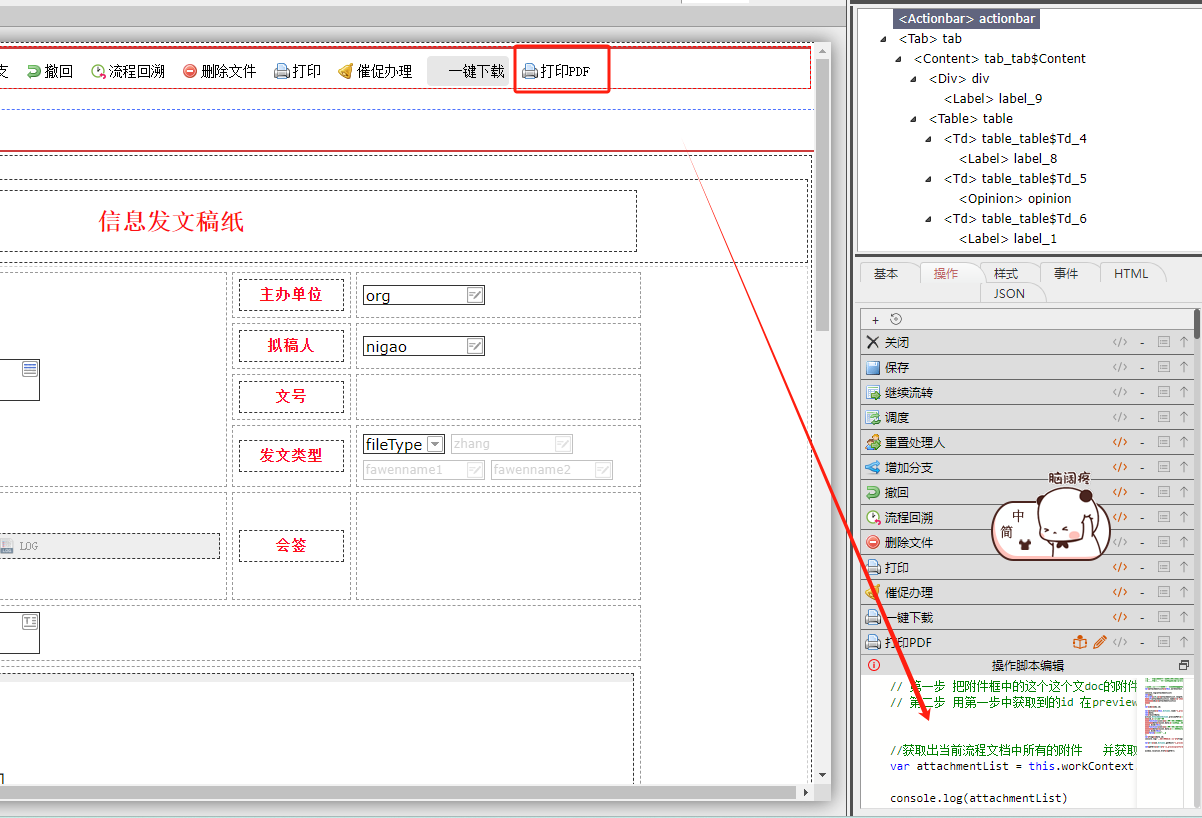
Task: Remove the 打印PDF operation with minus
Action: tap(1142, 642)
